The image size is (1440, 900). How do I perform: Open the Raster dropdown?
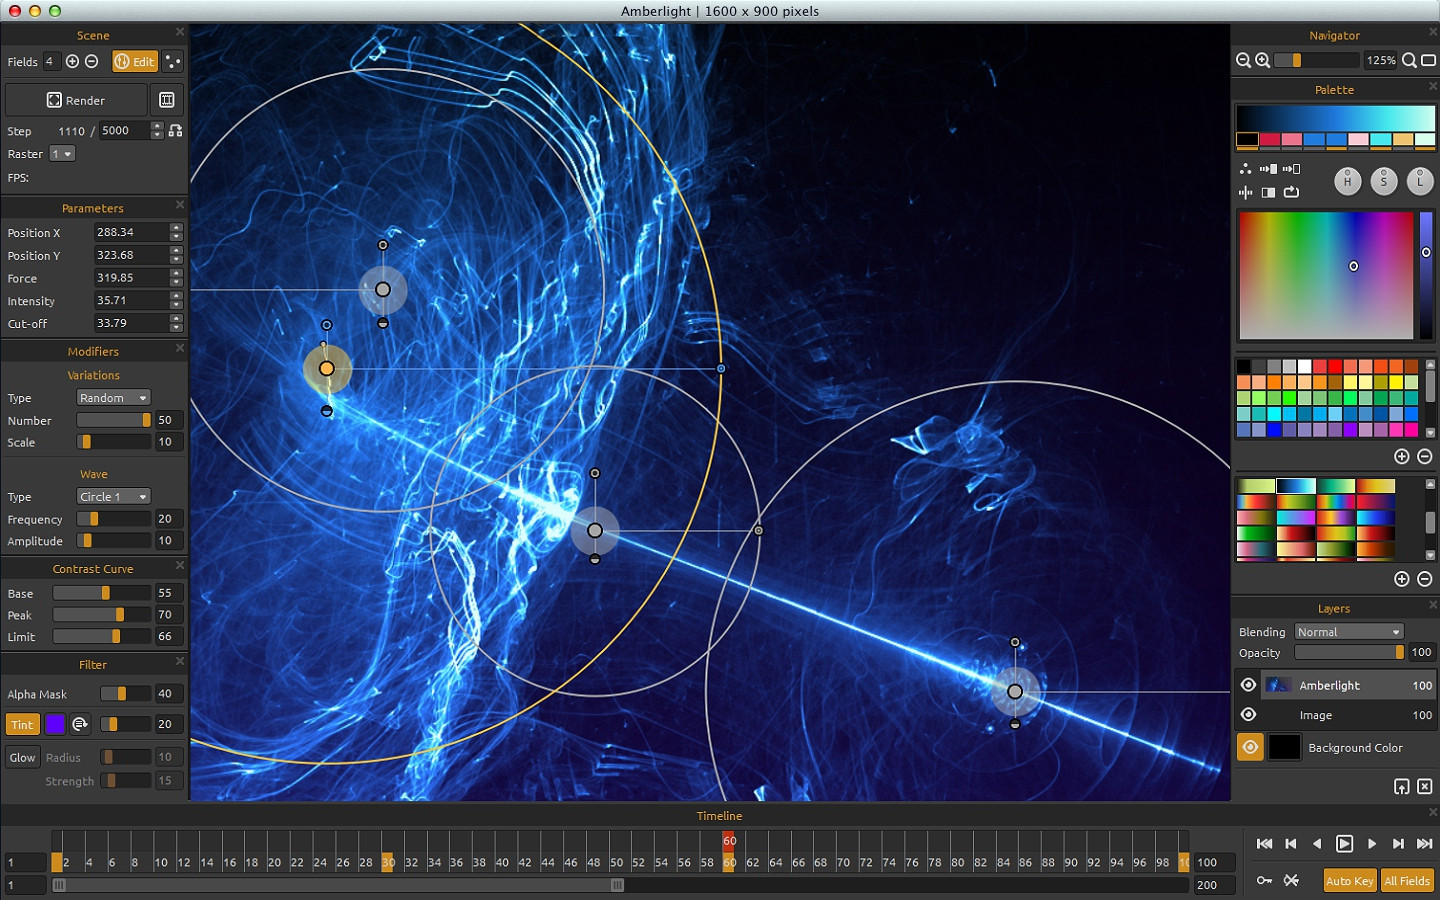click(62, 154)
